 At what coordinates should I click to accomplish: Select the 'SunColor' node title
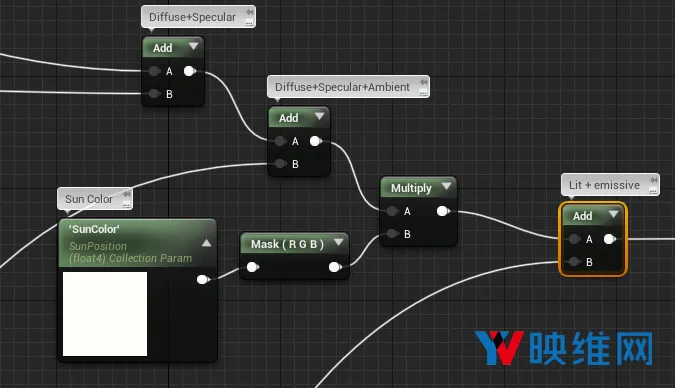pos(94,229)
